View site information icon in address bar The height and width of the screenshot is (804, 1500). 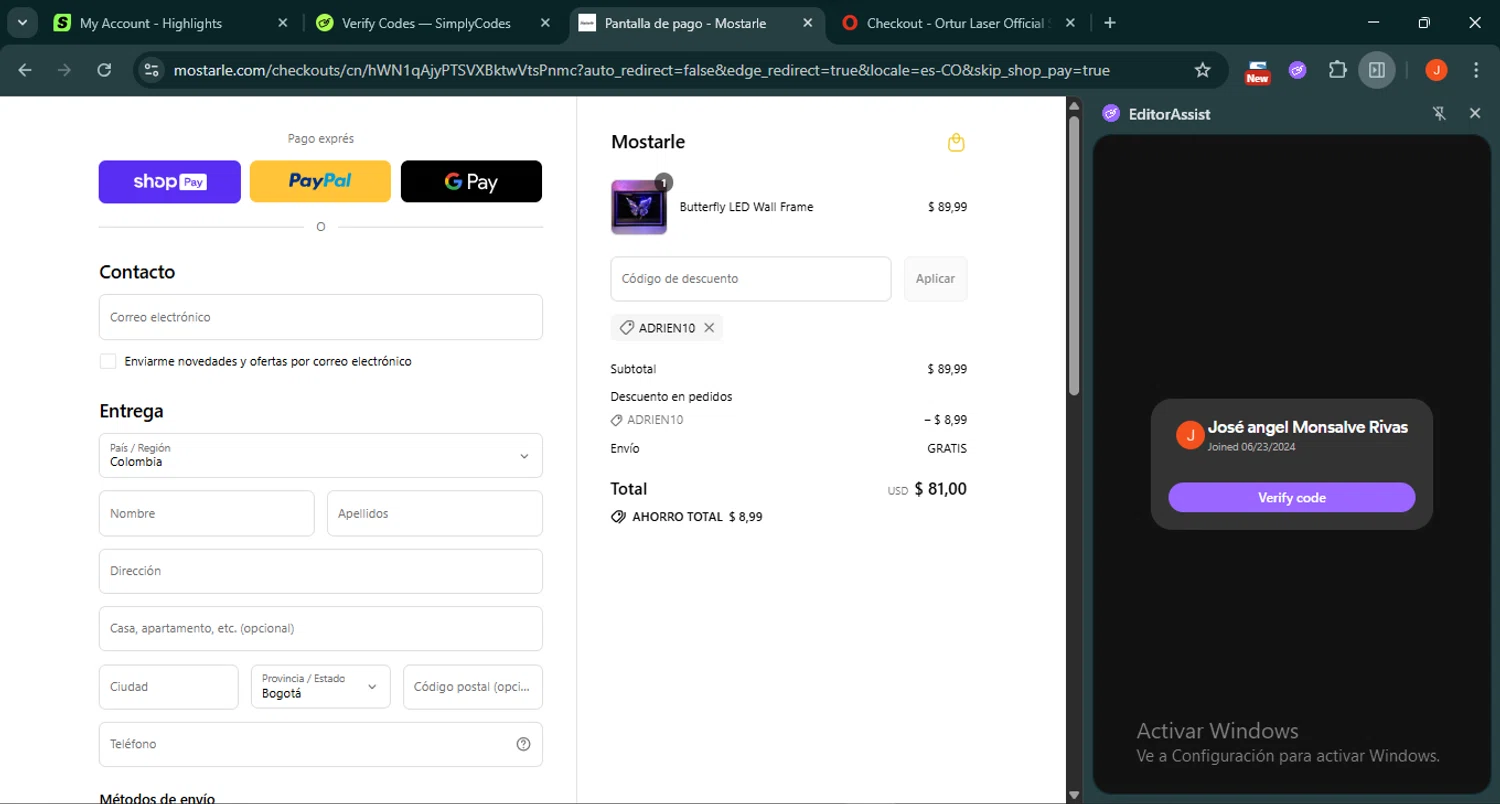pyautogui.click(x=151, y=70)
